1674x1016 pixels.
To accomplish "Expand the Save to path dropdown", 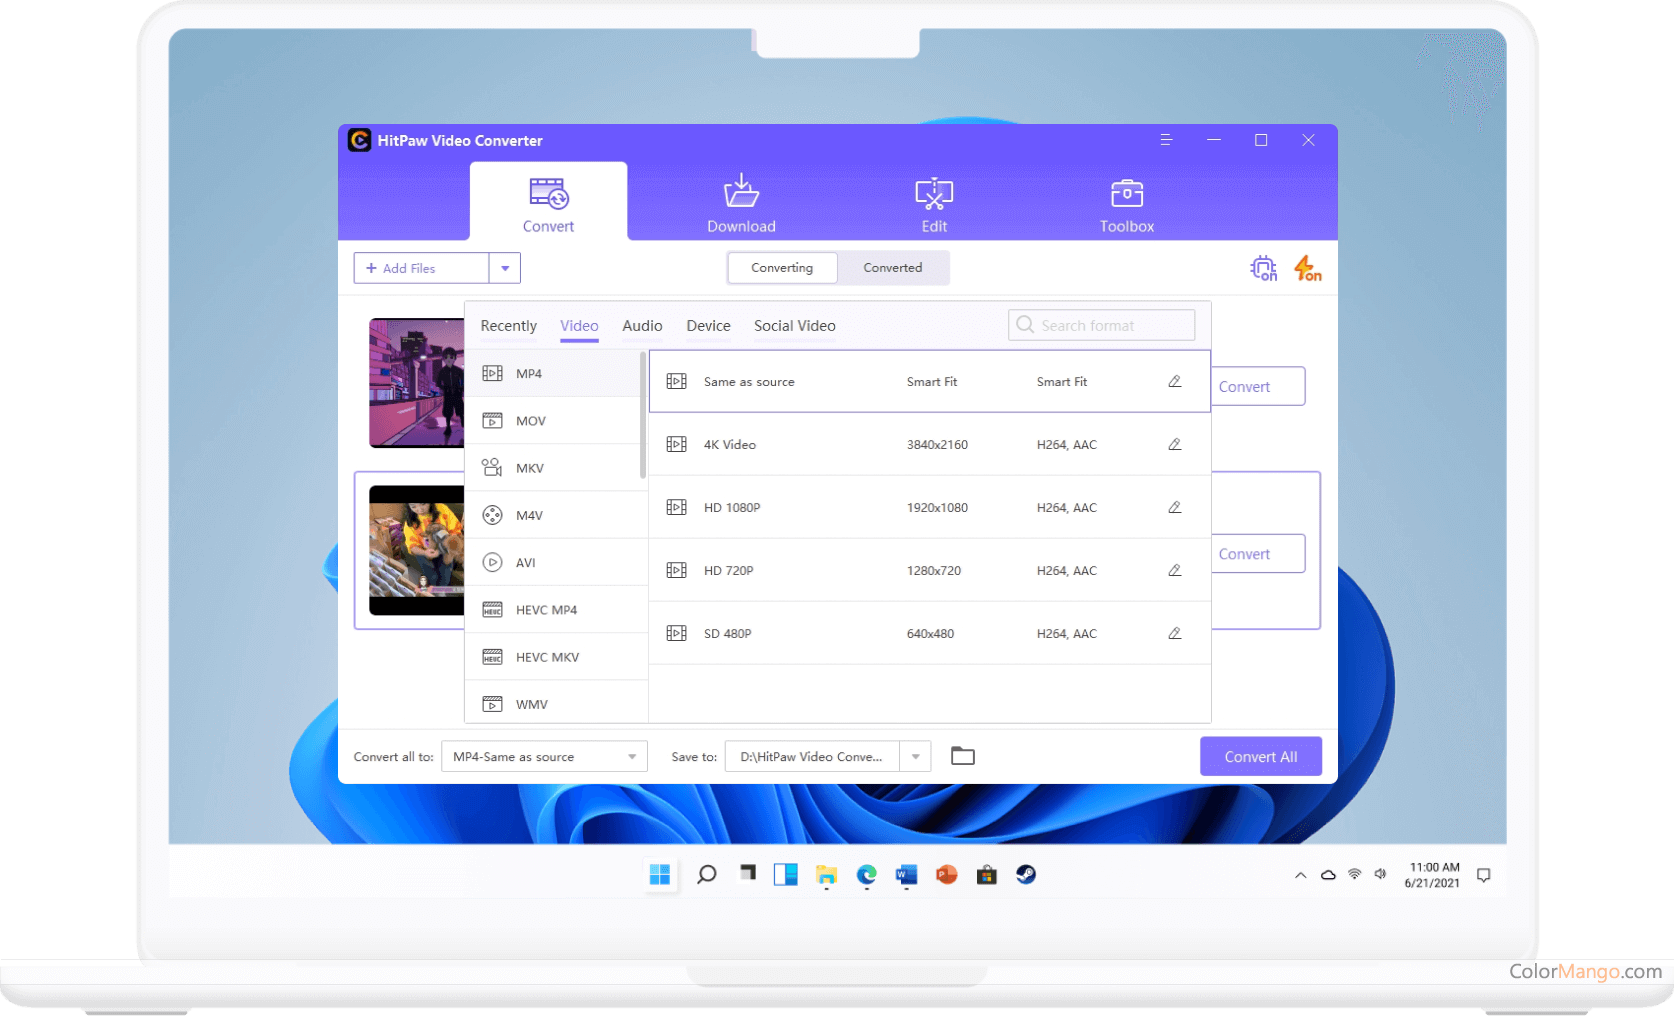I will [x=915, y=757].
